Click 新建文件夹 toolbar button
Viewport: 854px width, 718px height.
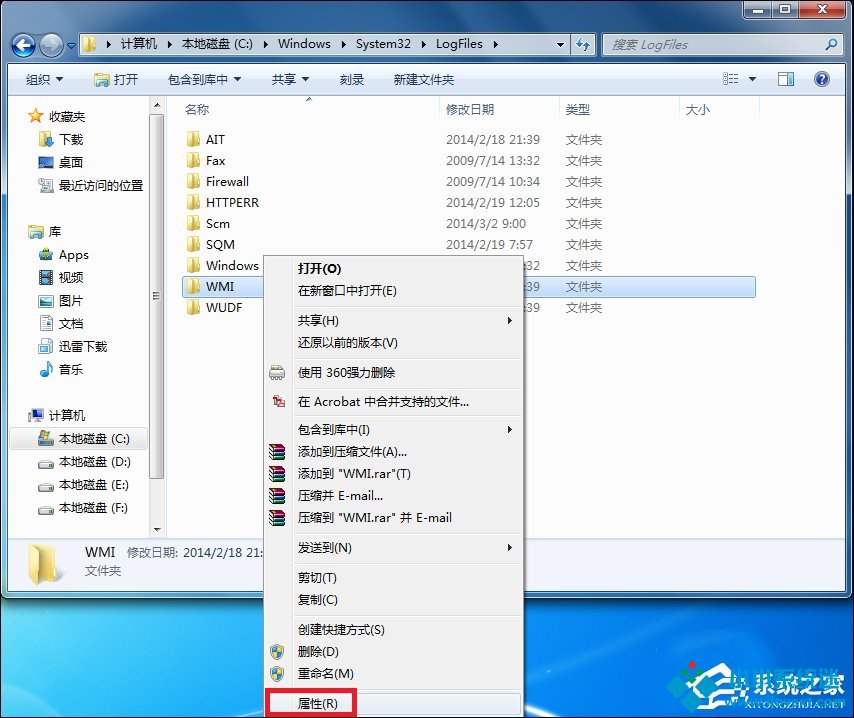424,80
